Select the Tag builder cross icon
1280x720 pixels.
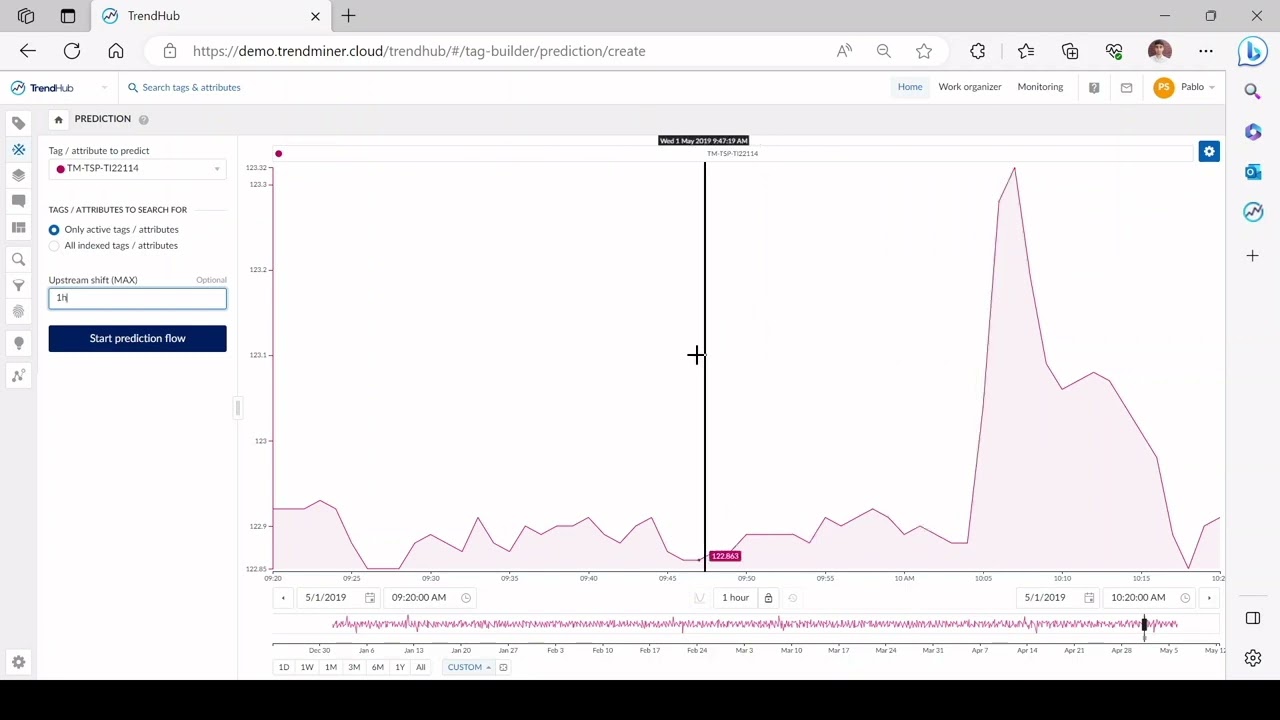18,149
